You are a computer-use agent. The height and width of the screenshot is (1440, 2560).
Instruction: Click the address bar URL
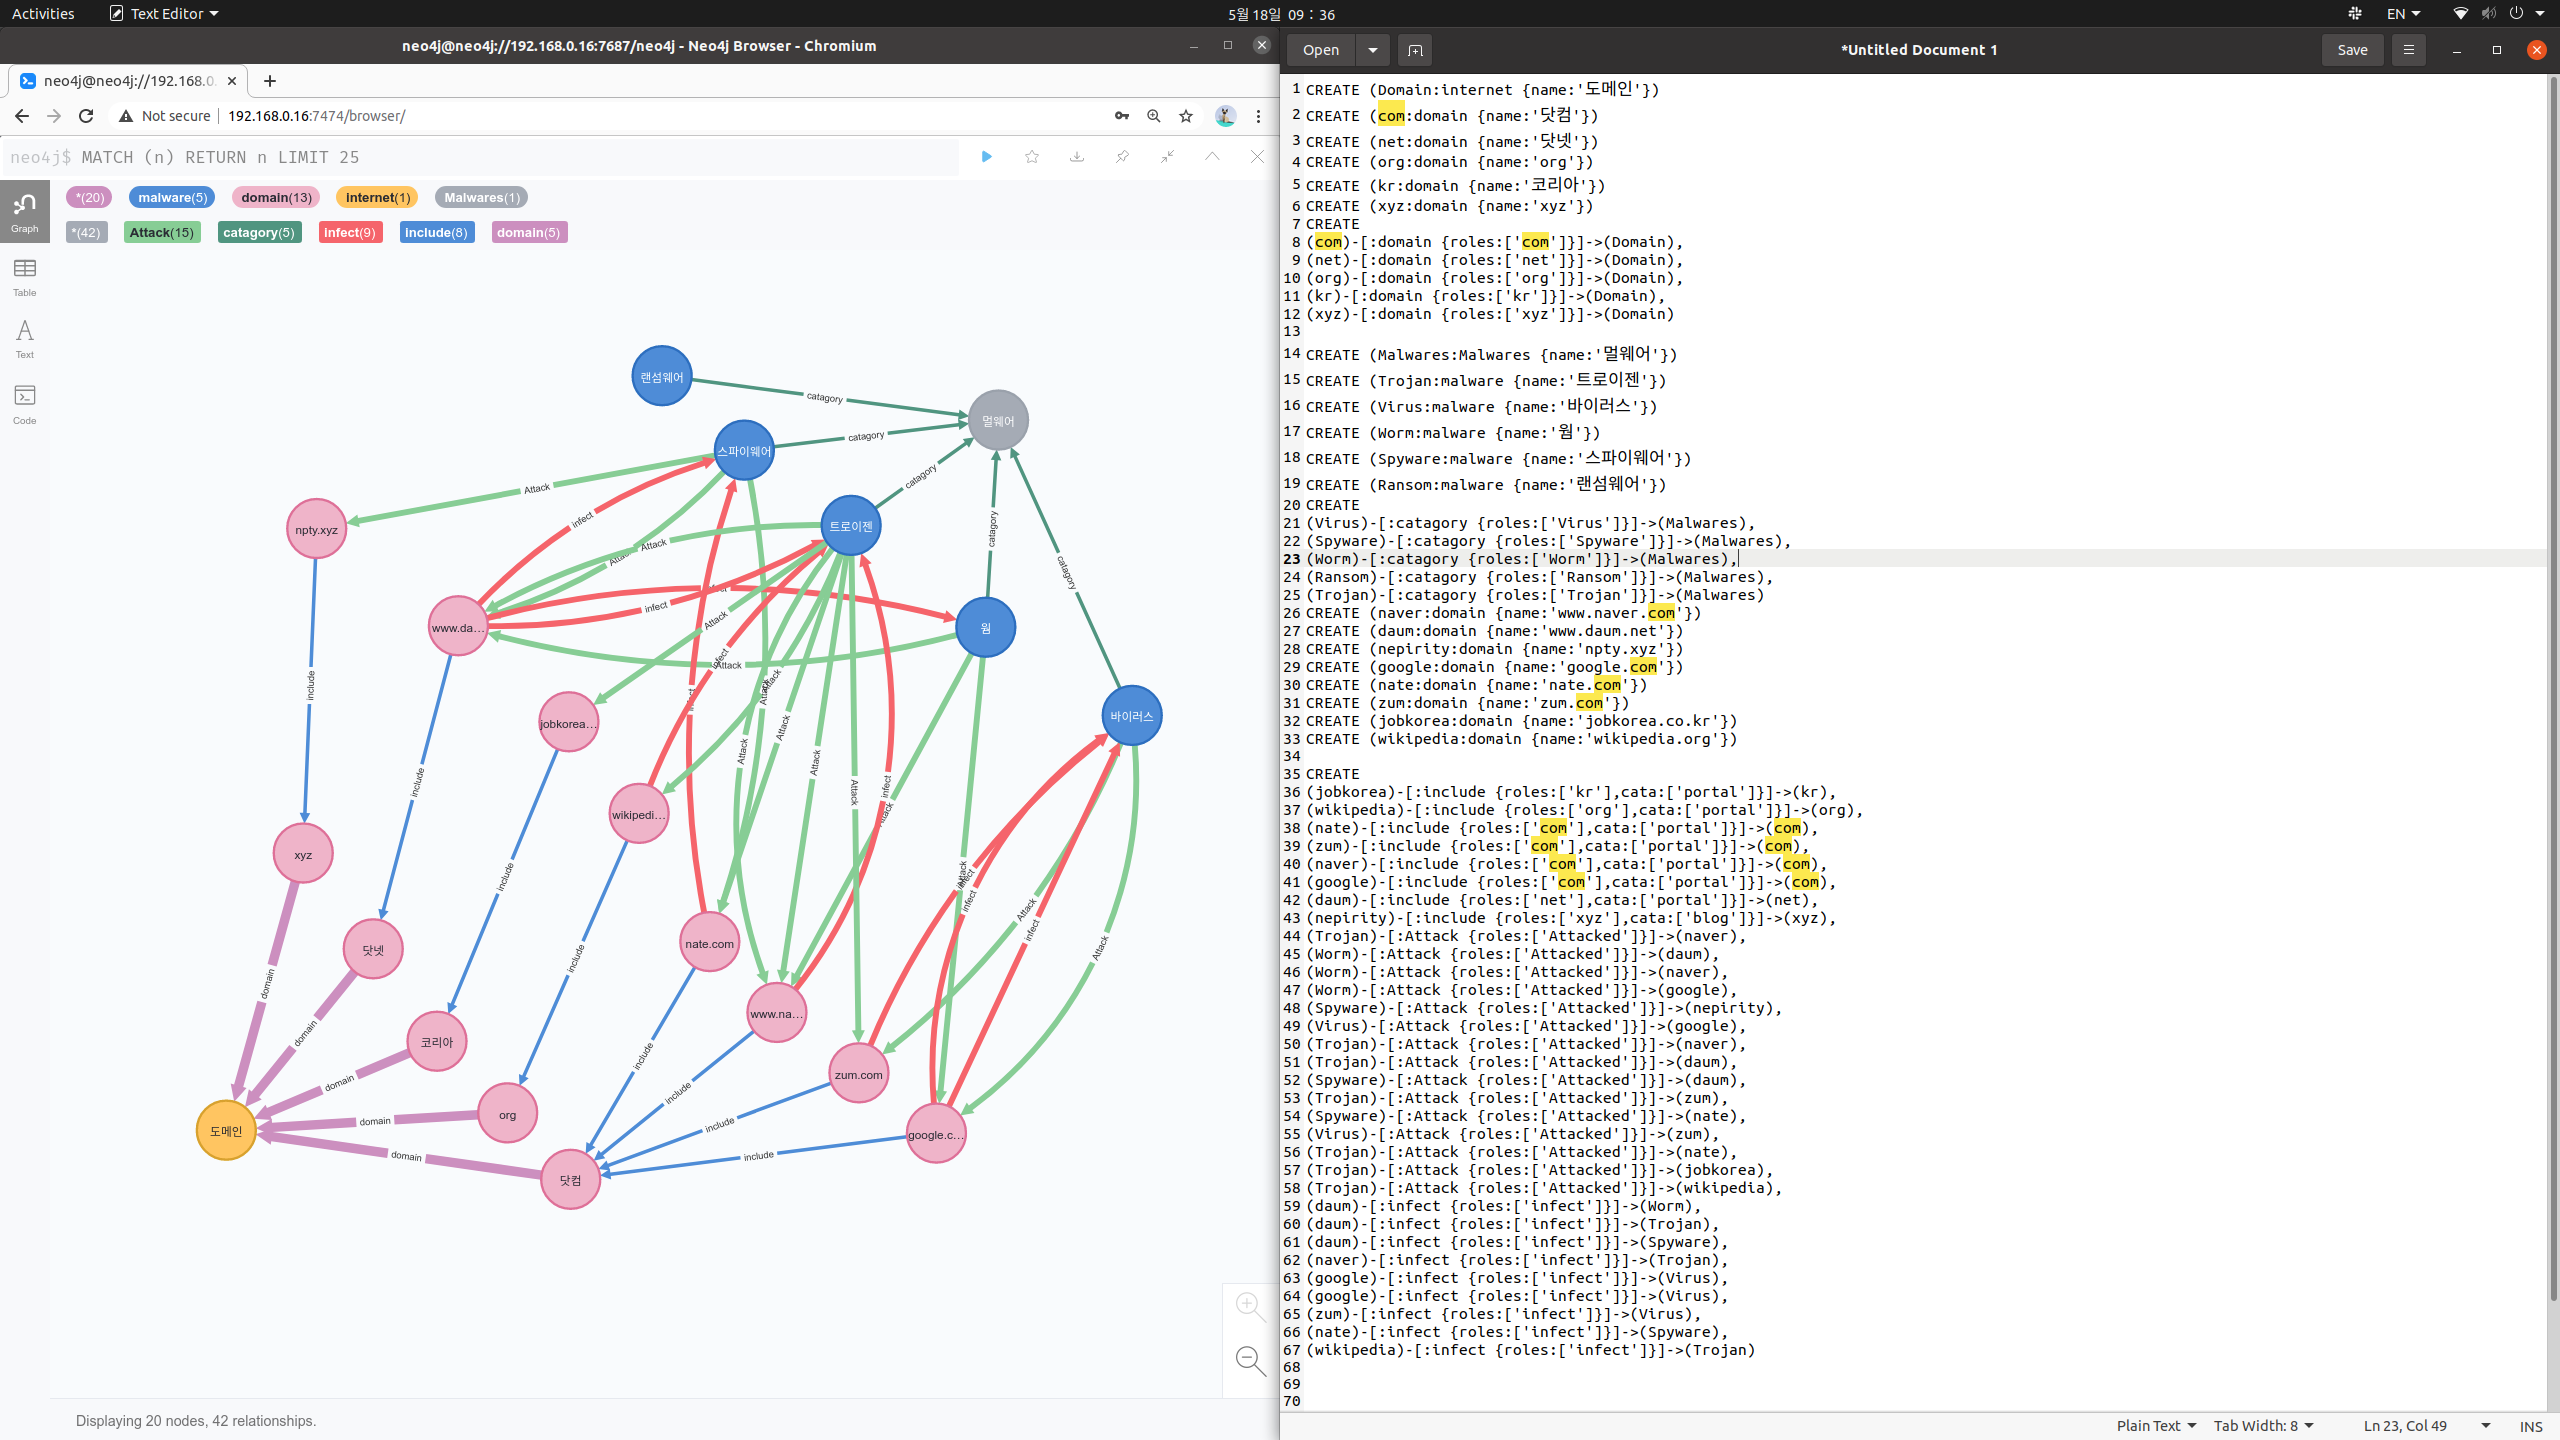coord(316,116)
